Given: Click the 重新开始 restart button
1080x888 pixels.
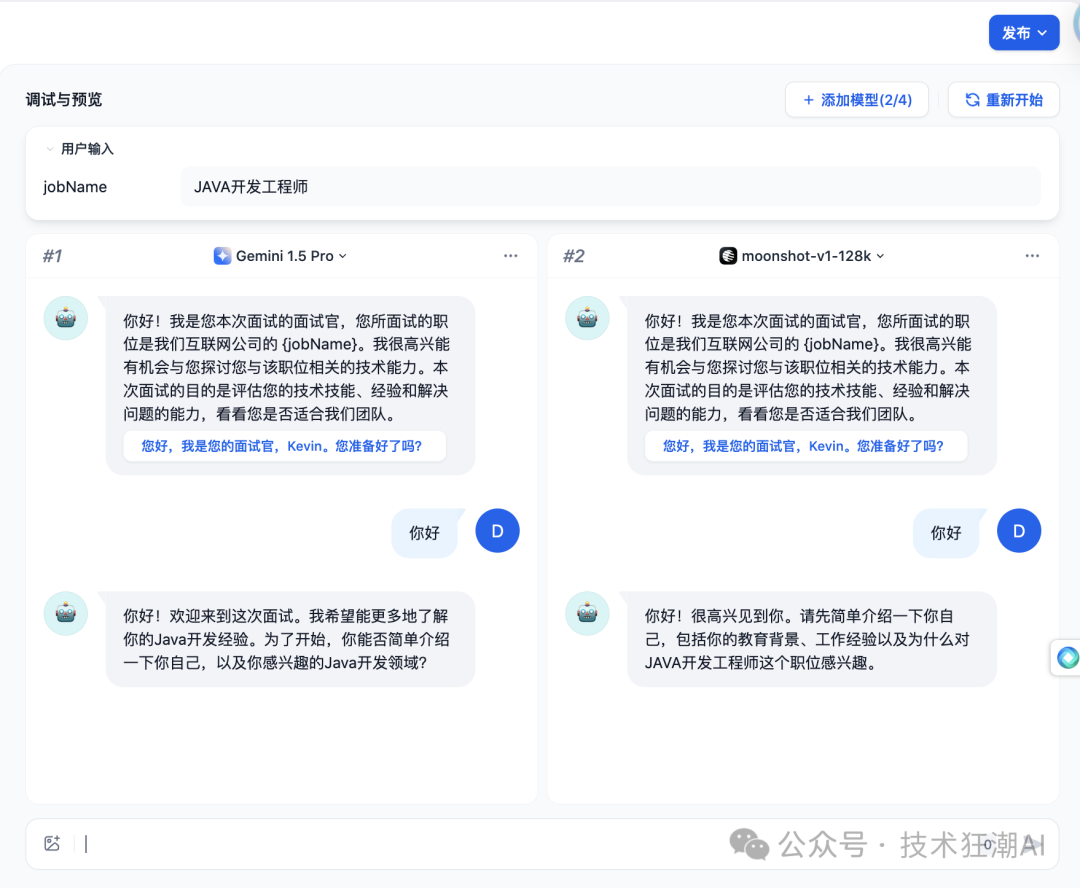Looking at the screenshot, I should pyautogui.click(x=1004, y=100).
